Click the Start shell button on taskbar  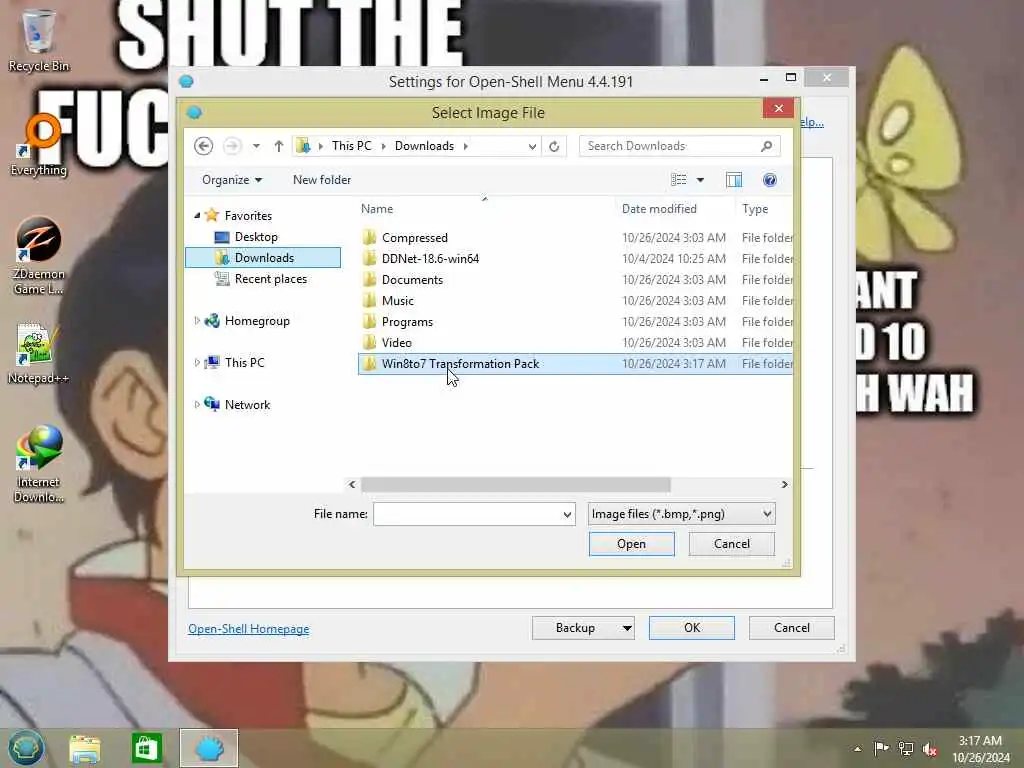(x=25, y=748)
